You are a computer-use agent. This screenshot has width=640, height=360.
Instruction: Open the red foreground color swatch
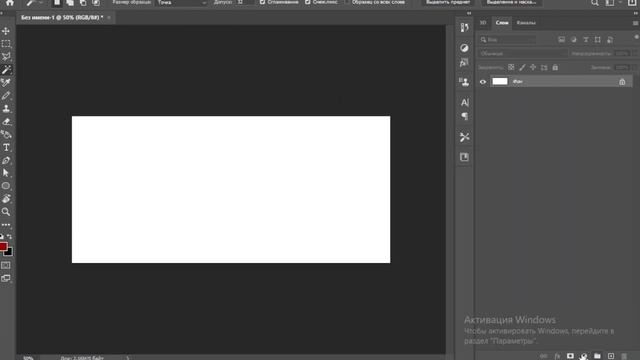click(3, 246)
